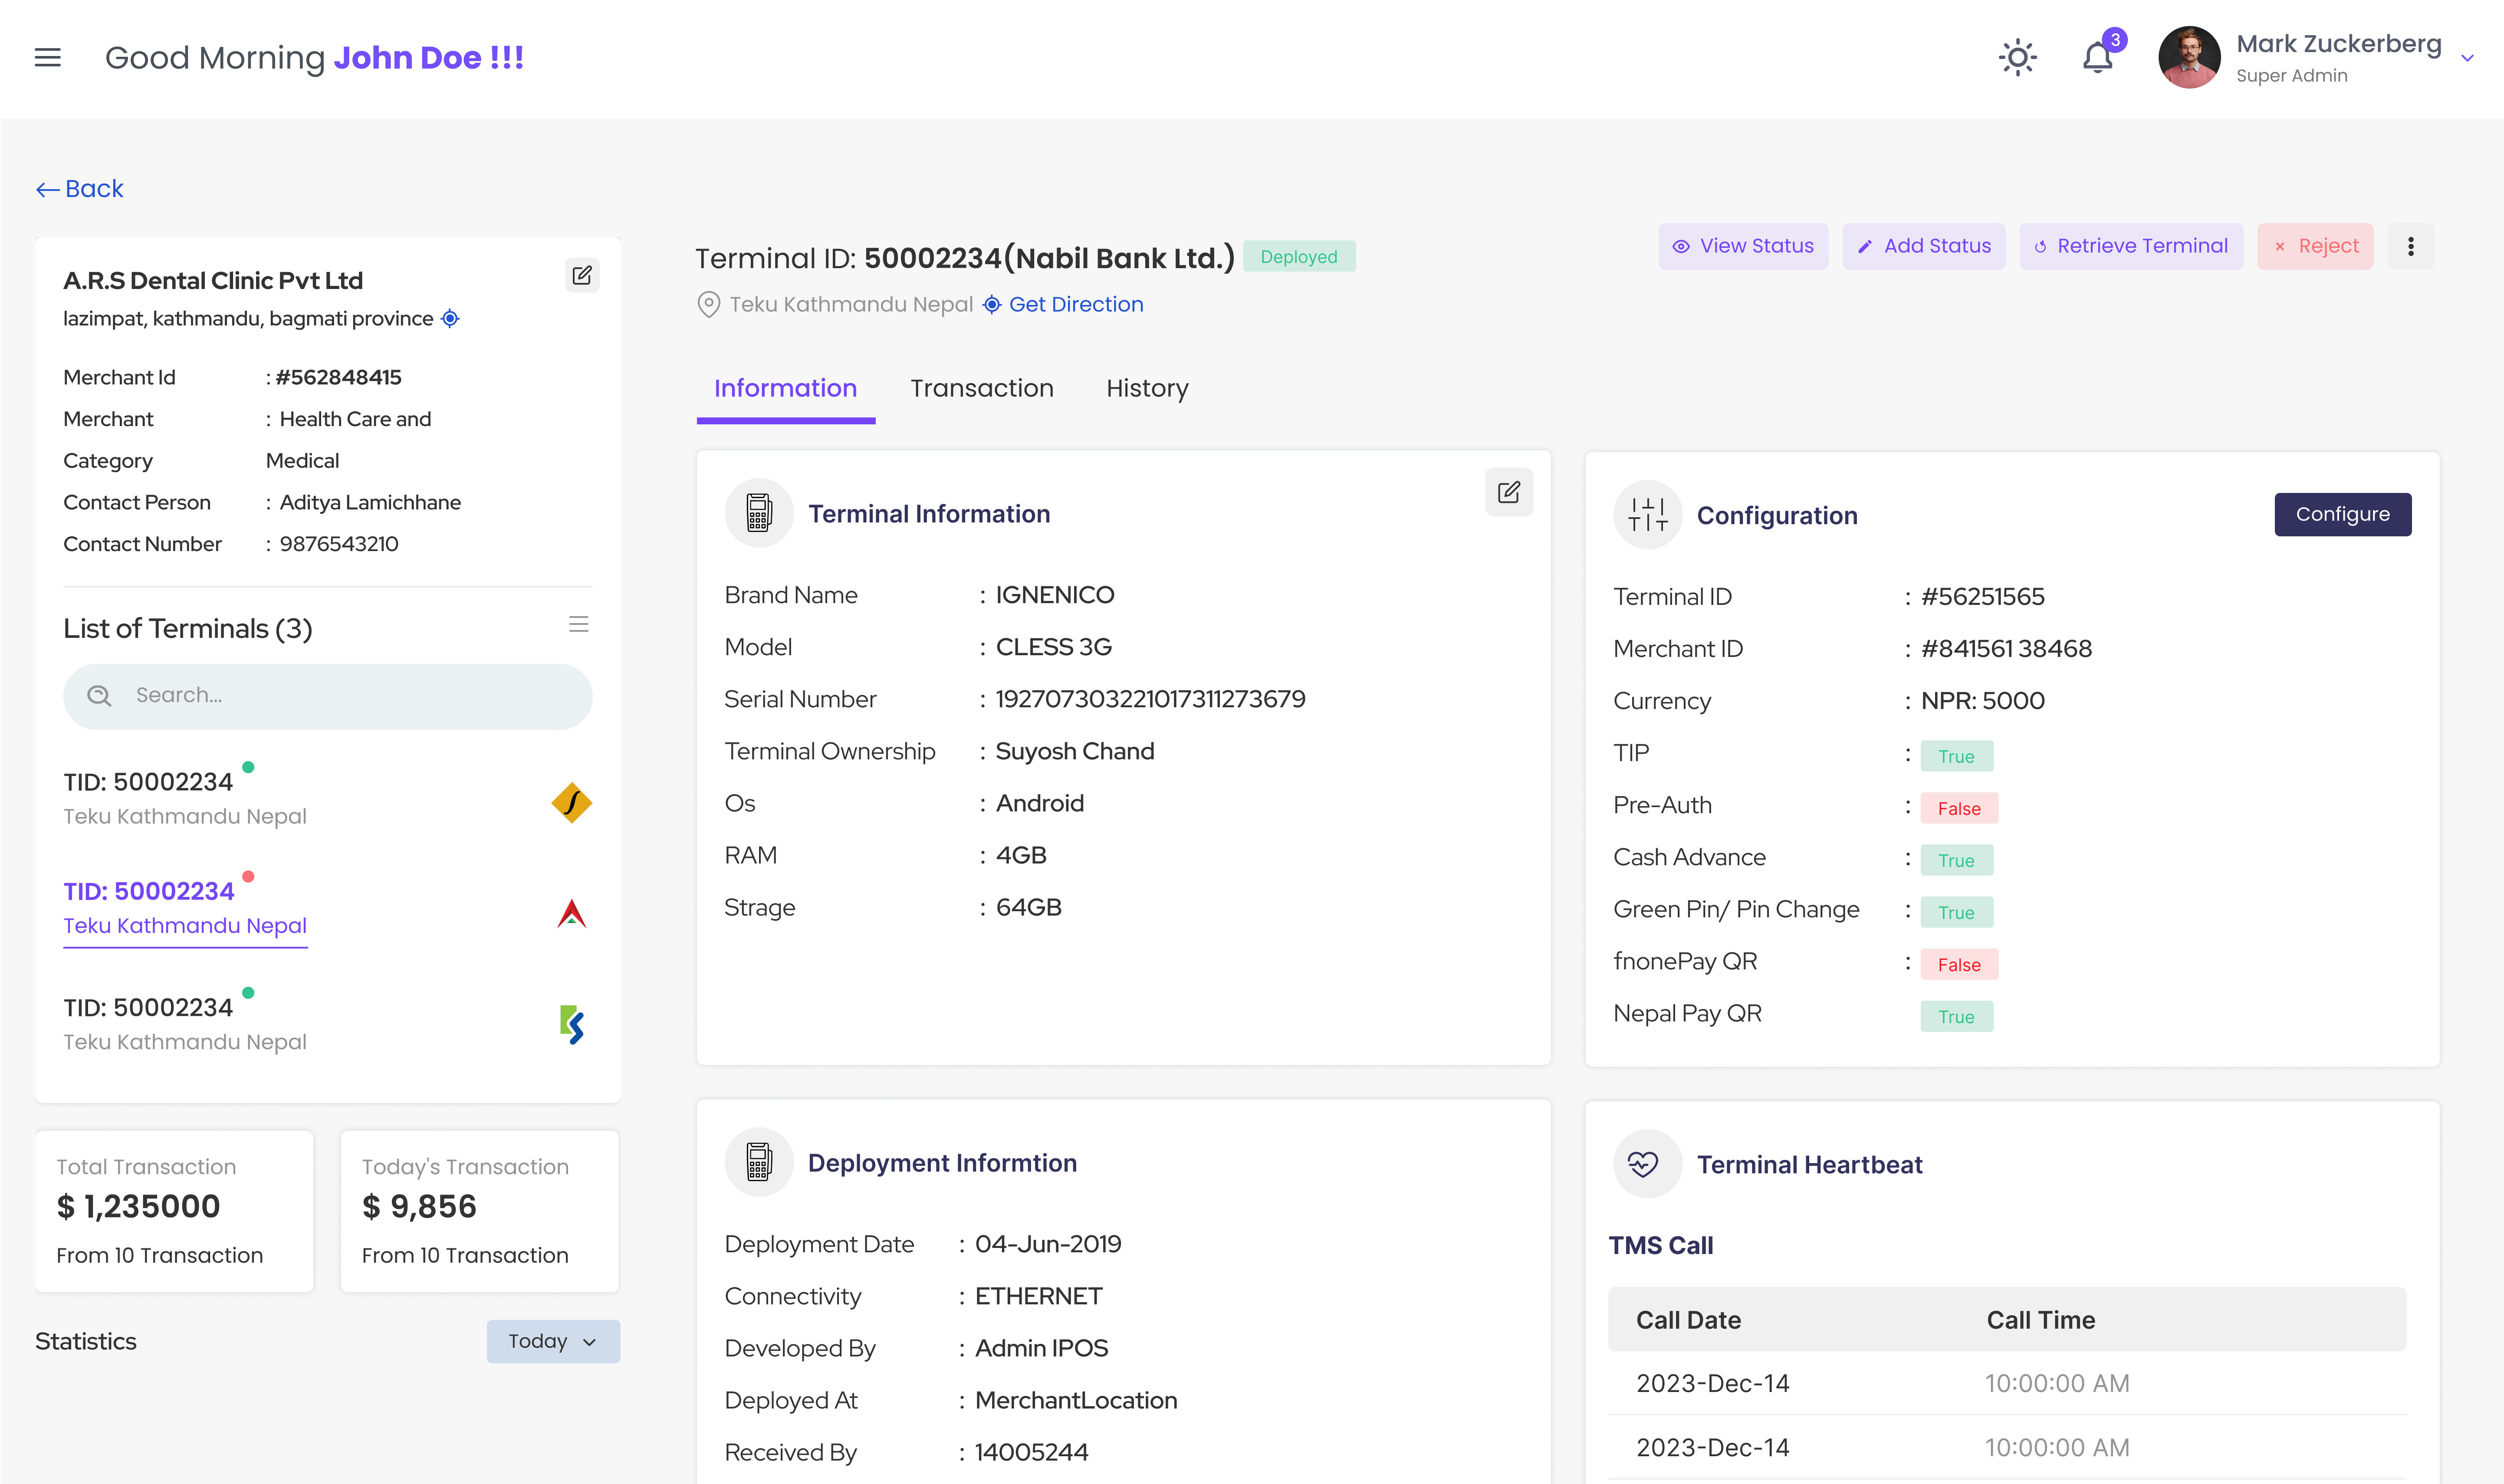This screenshot has width=2504, height=1484.
Task: Click the Terminal Information POS device icon
Action: point(759,513)
